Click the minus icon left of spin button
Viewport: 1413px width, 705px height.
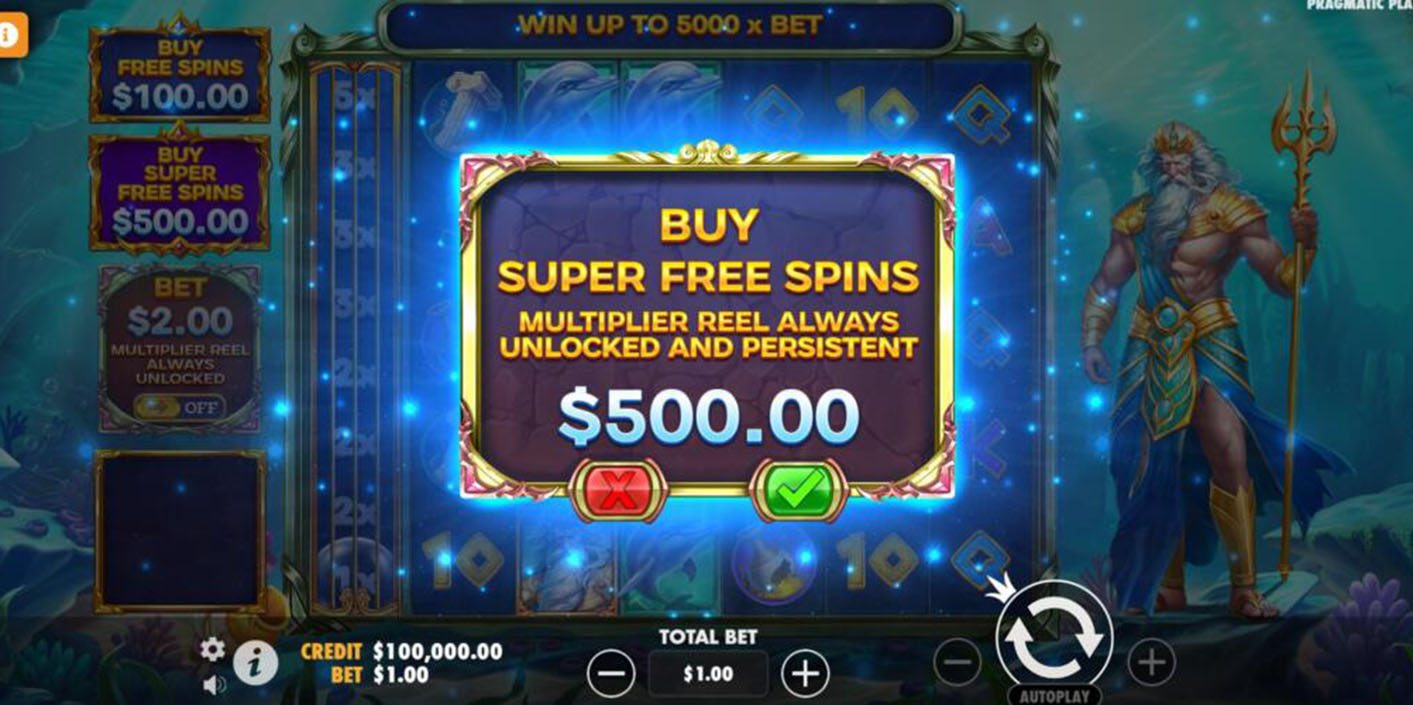[x=958, y=662]
